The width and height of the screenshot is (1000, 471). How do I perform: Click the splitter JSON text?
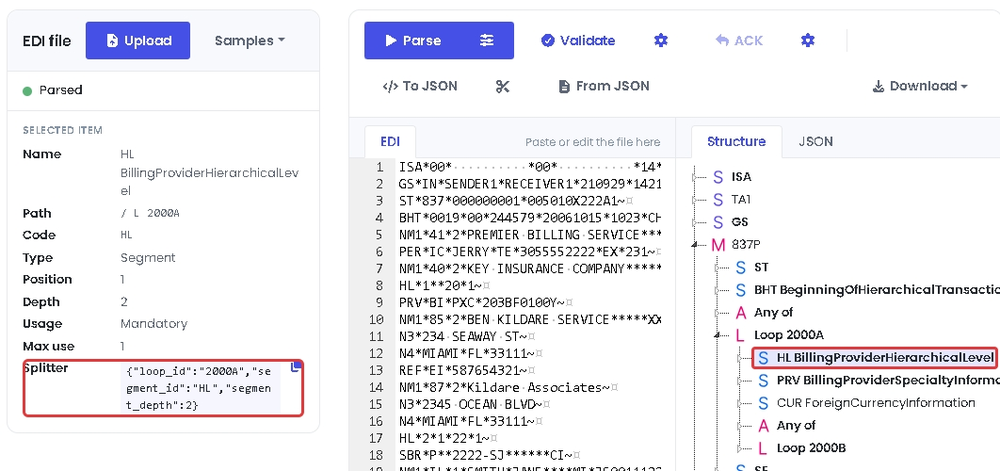tap(200, 388)
